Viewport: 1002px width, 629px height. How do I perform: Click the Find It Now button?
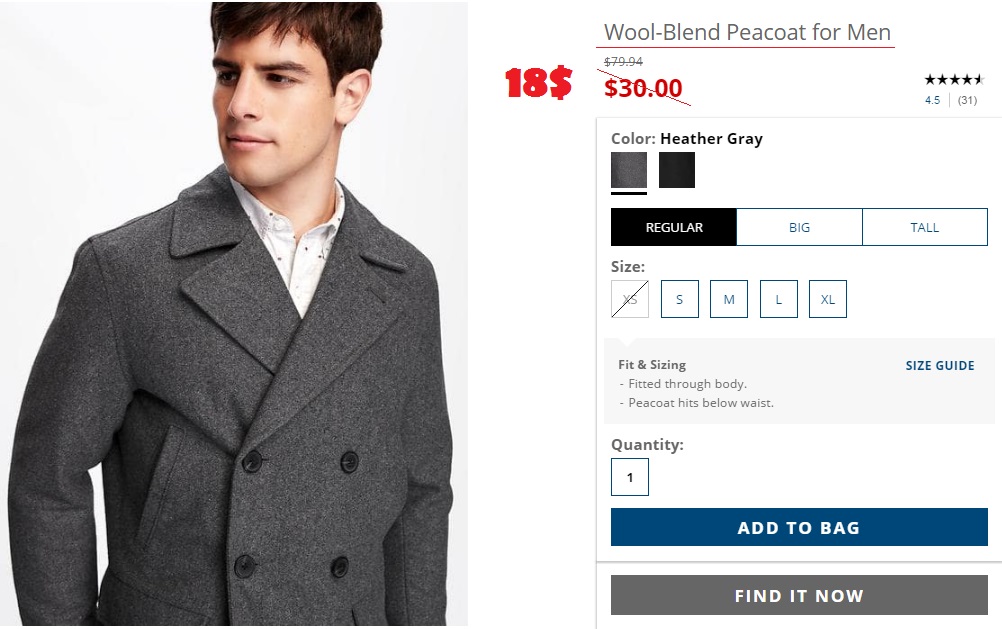coord(799,596)
